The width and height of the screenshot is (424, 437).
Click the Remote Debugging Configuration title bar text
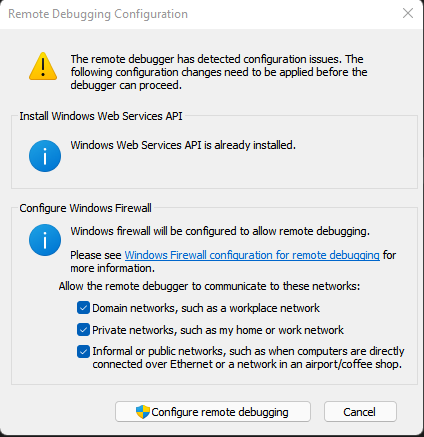pyautogui.click(x=98, y=14)
